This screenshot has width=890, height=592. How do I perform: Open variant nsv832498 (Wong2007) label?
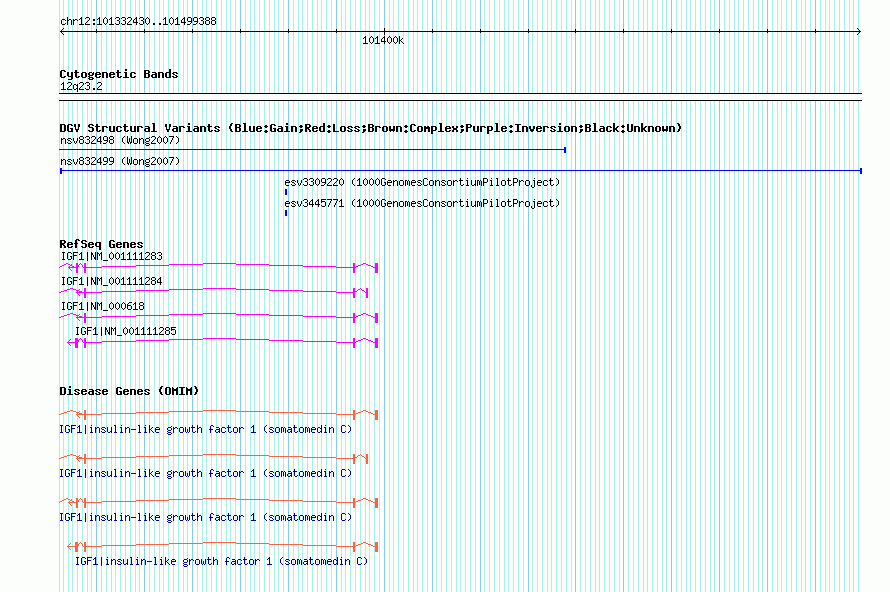[120, 140]
